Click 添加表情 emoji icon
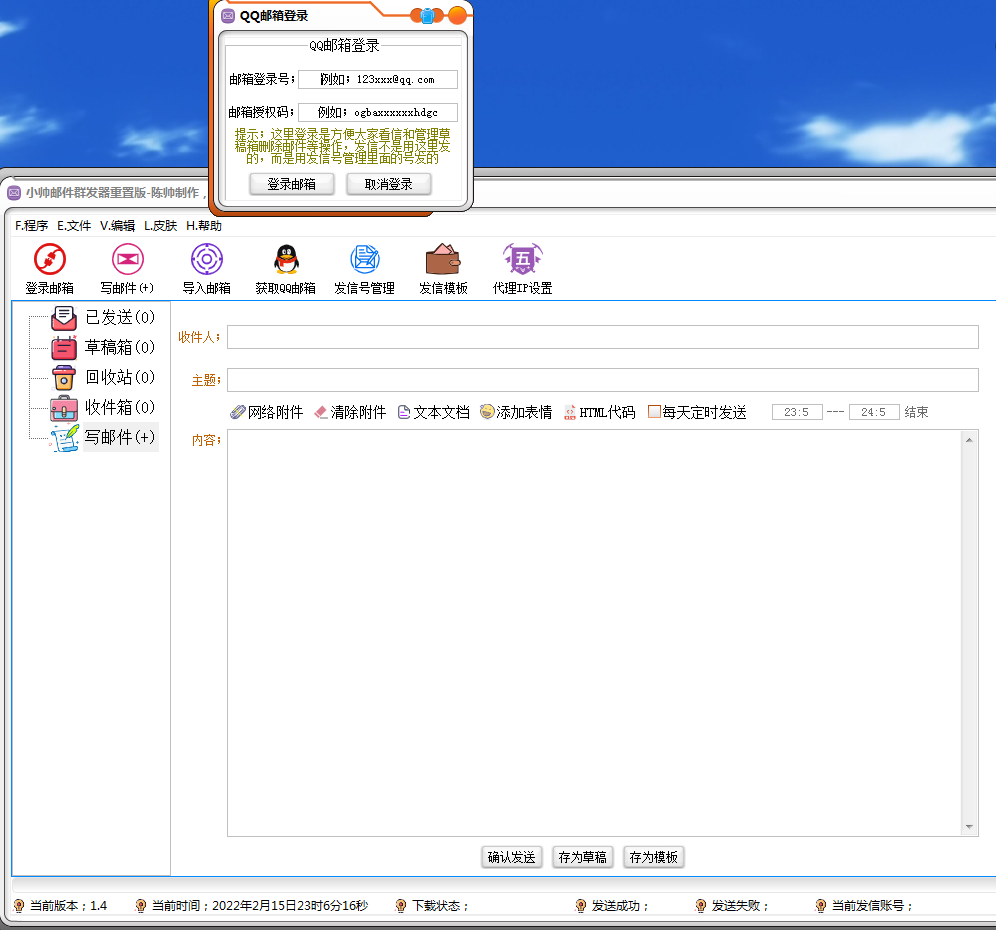 tap(488, 412)
